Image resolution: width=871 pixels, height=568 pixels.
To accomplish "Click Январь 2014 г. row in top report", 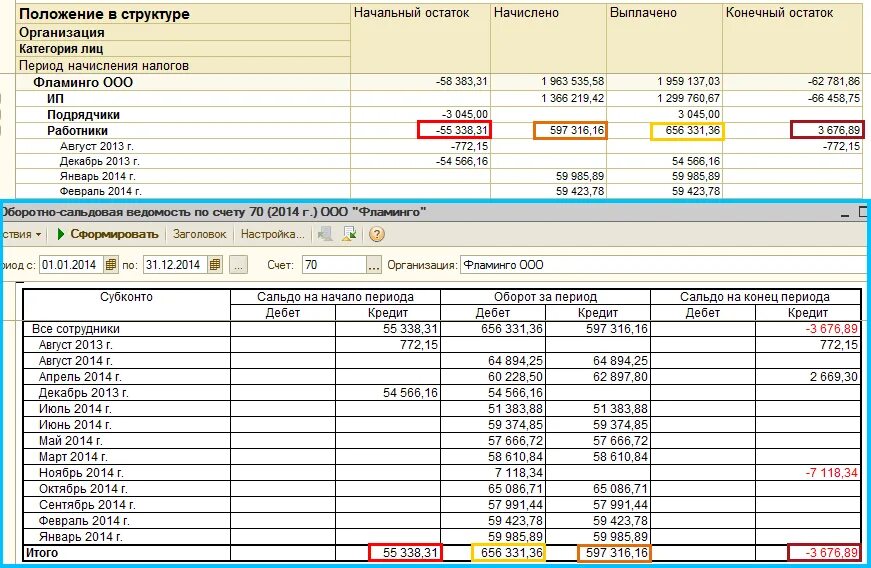I will click(438, 177).
